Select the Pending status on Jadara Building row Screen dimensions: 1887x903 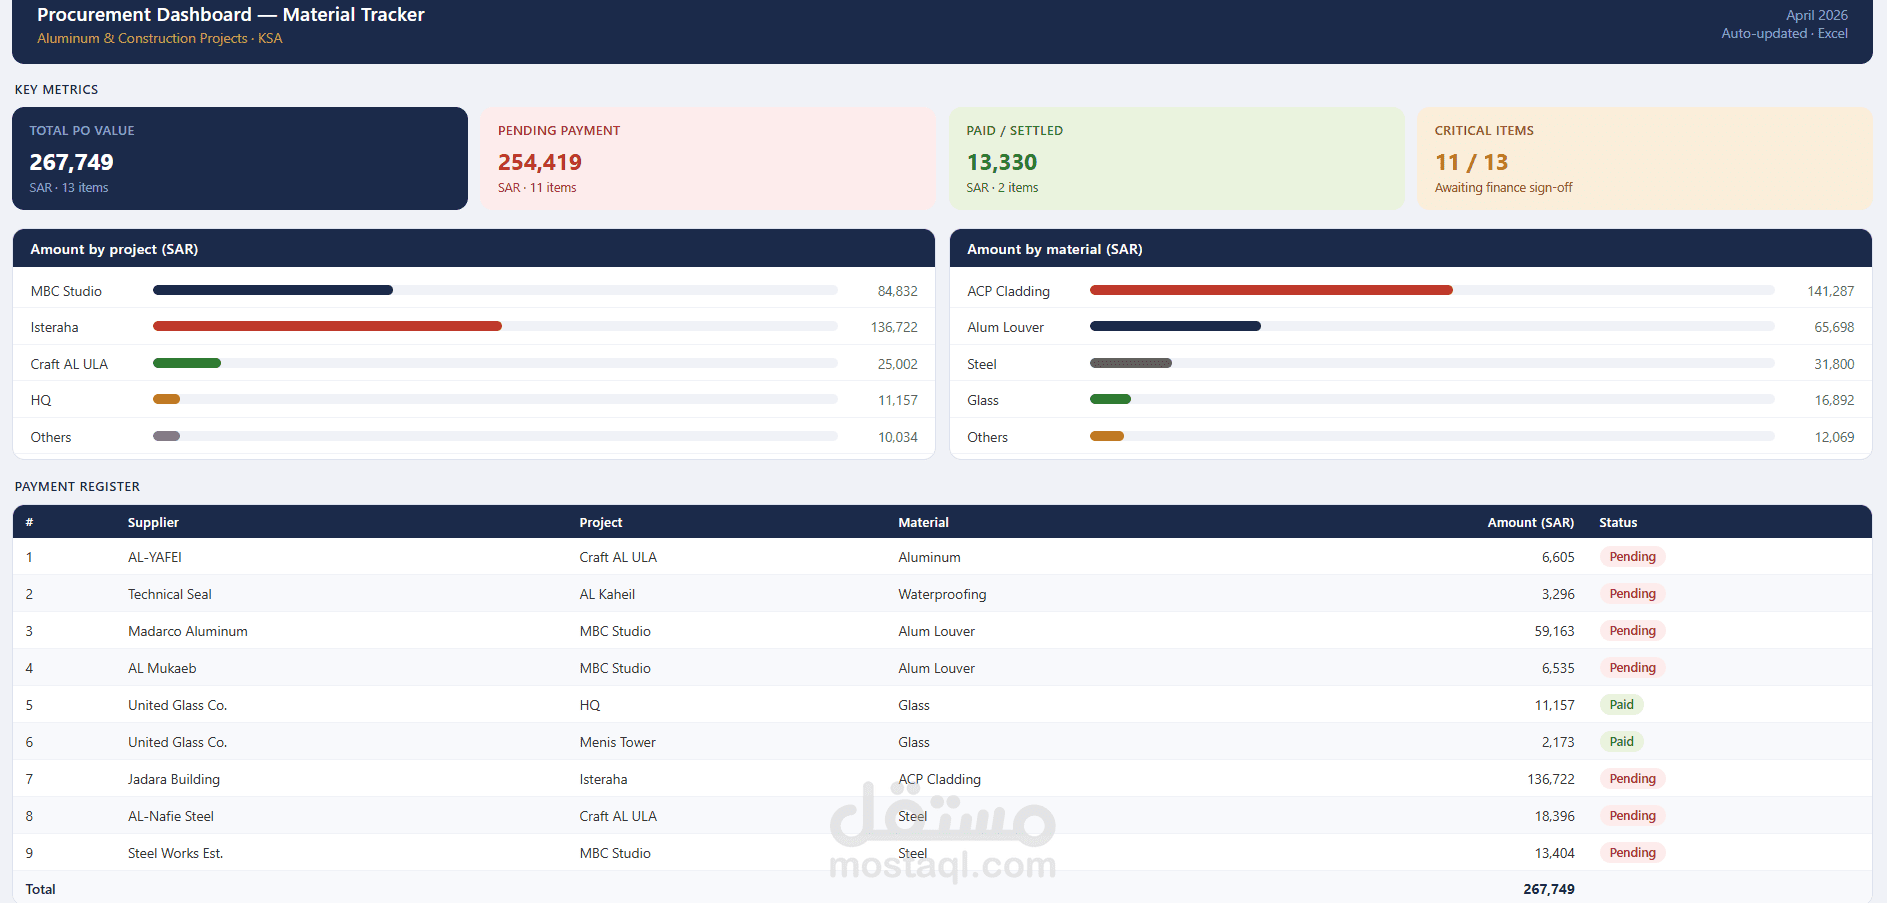1631,778
